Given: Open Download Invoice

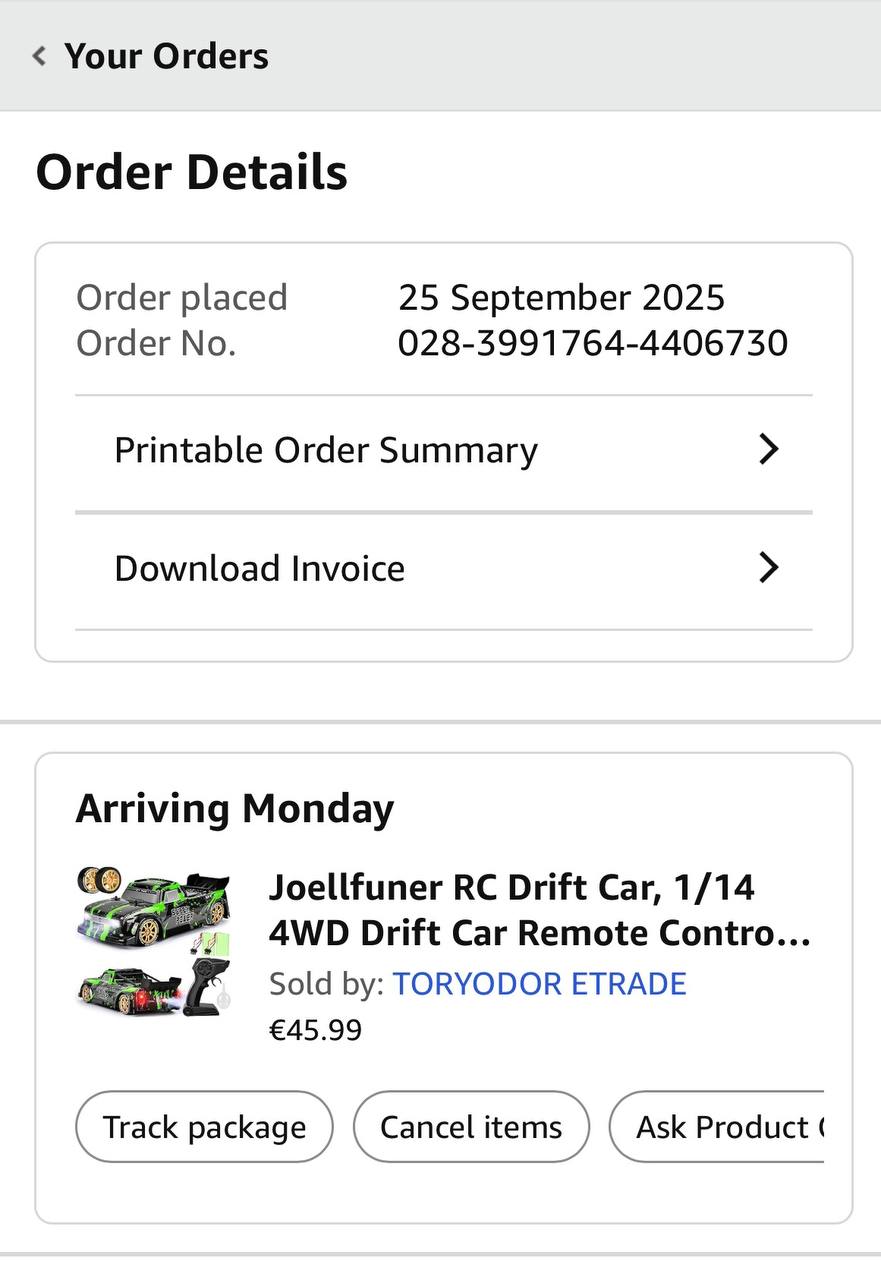Looking at the screenshot, I should click(260, 568).
